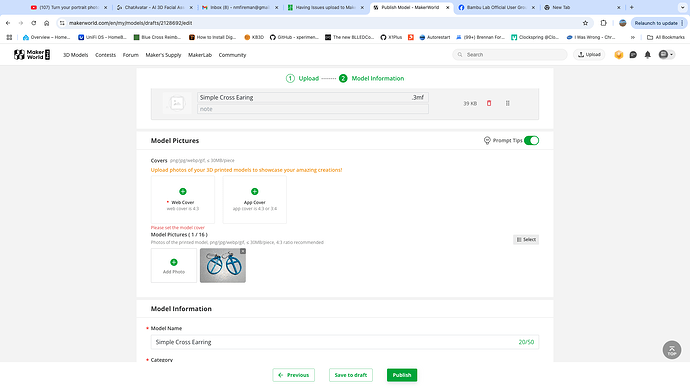Open MakerLab page

click(200, 55)
